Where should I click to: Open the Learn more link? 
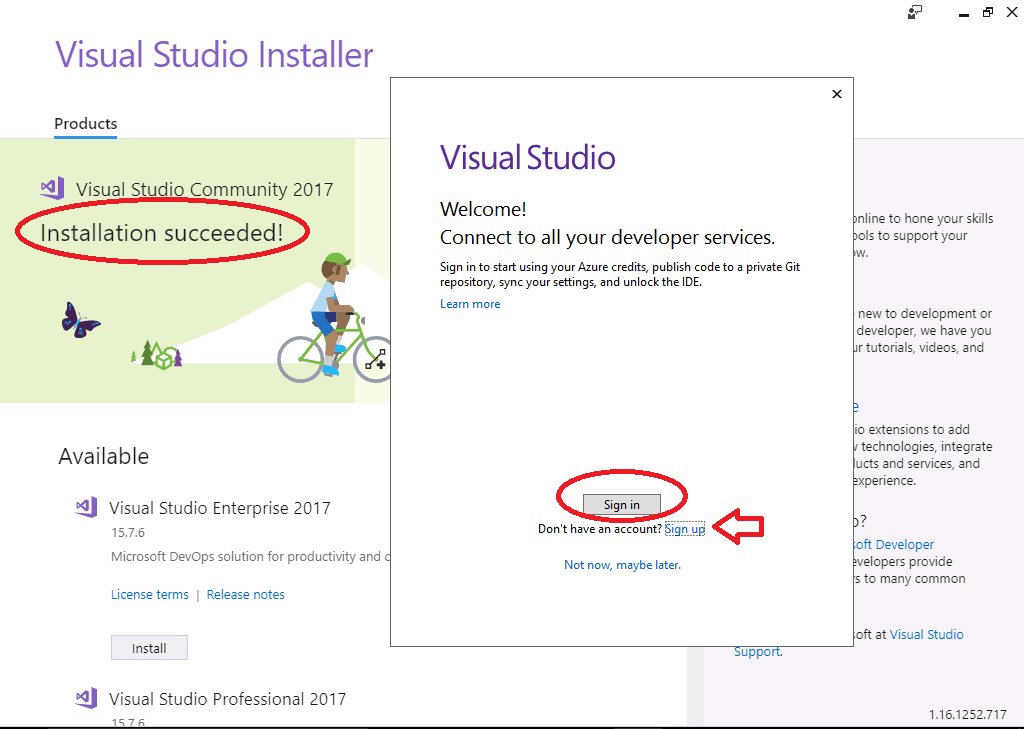(x=470, y=304)
